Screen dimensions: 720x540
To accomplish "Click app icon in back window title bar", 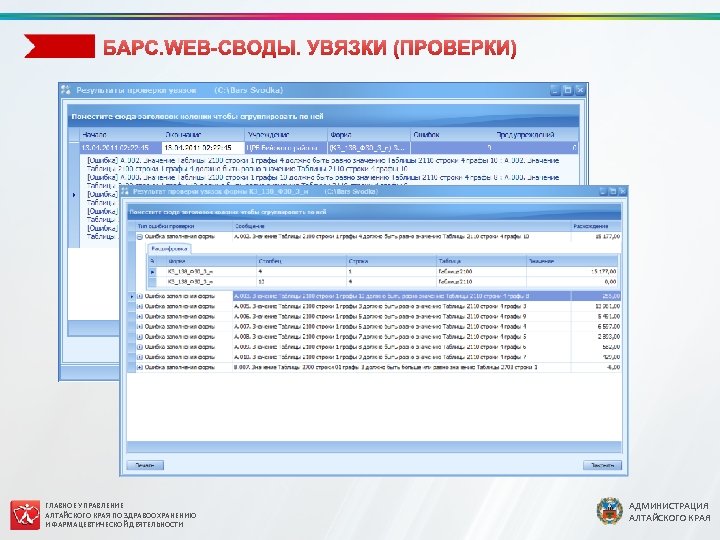I will pos(66,90).
